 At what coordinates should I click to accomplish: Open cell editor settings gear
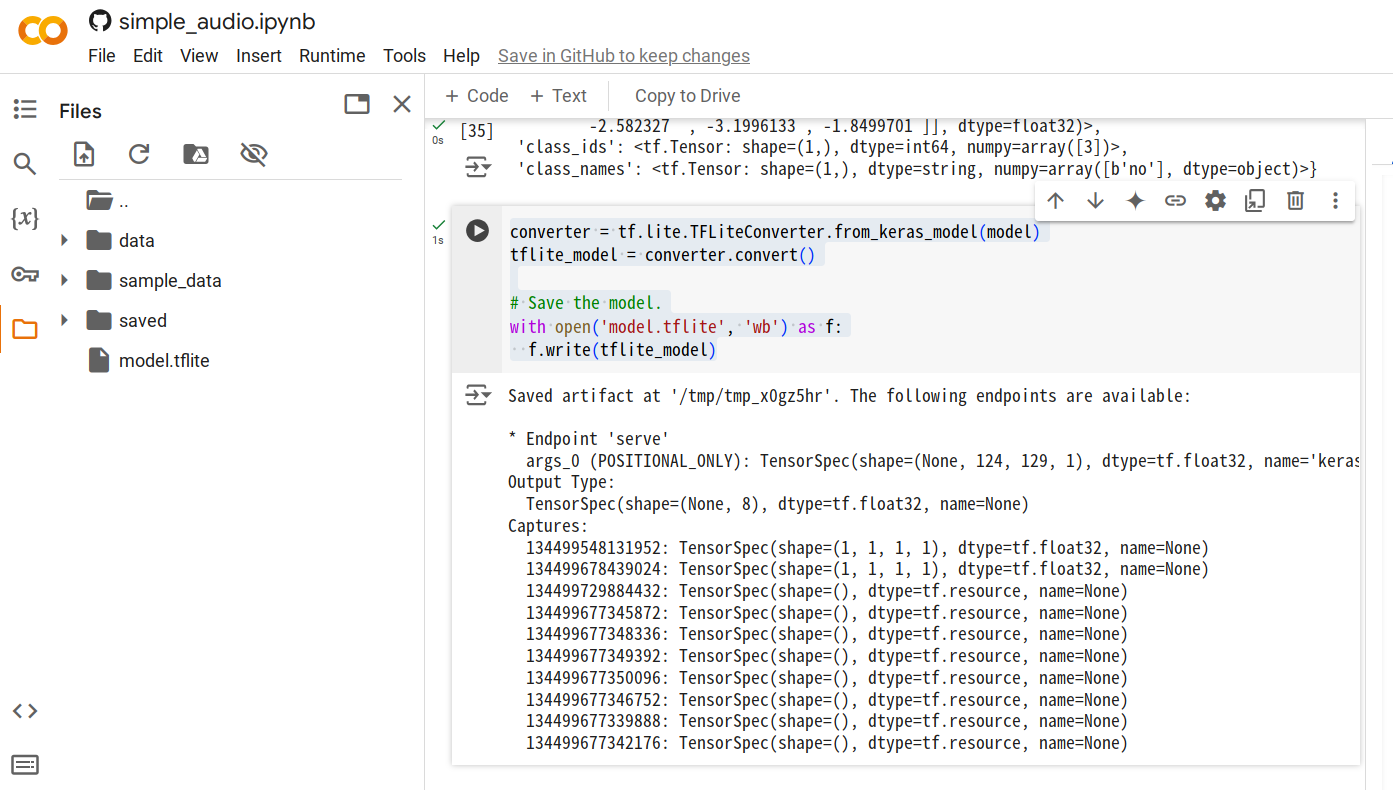point(1215,201)
